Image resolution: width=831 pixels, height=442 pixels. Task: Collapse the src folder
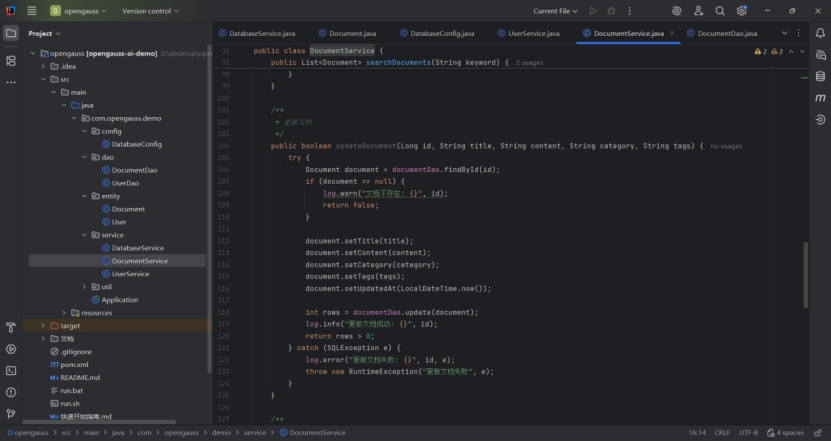[x=43, y=79]
